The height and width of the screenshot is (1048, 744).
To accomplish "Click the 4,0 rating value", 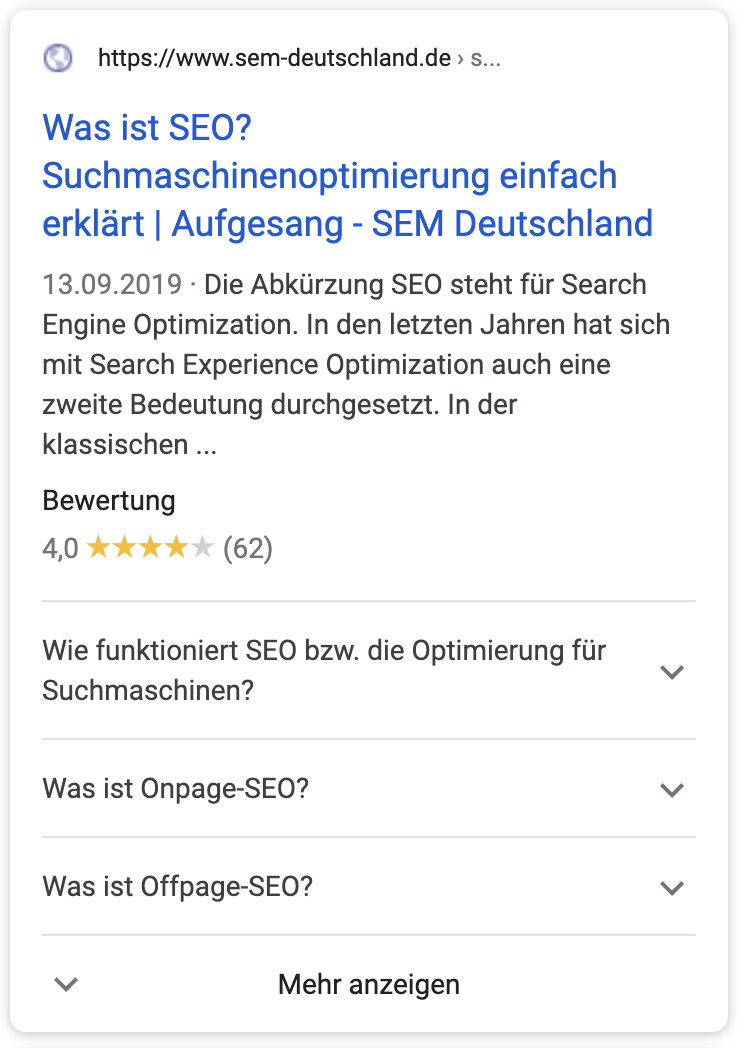I will click(60, 548).
